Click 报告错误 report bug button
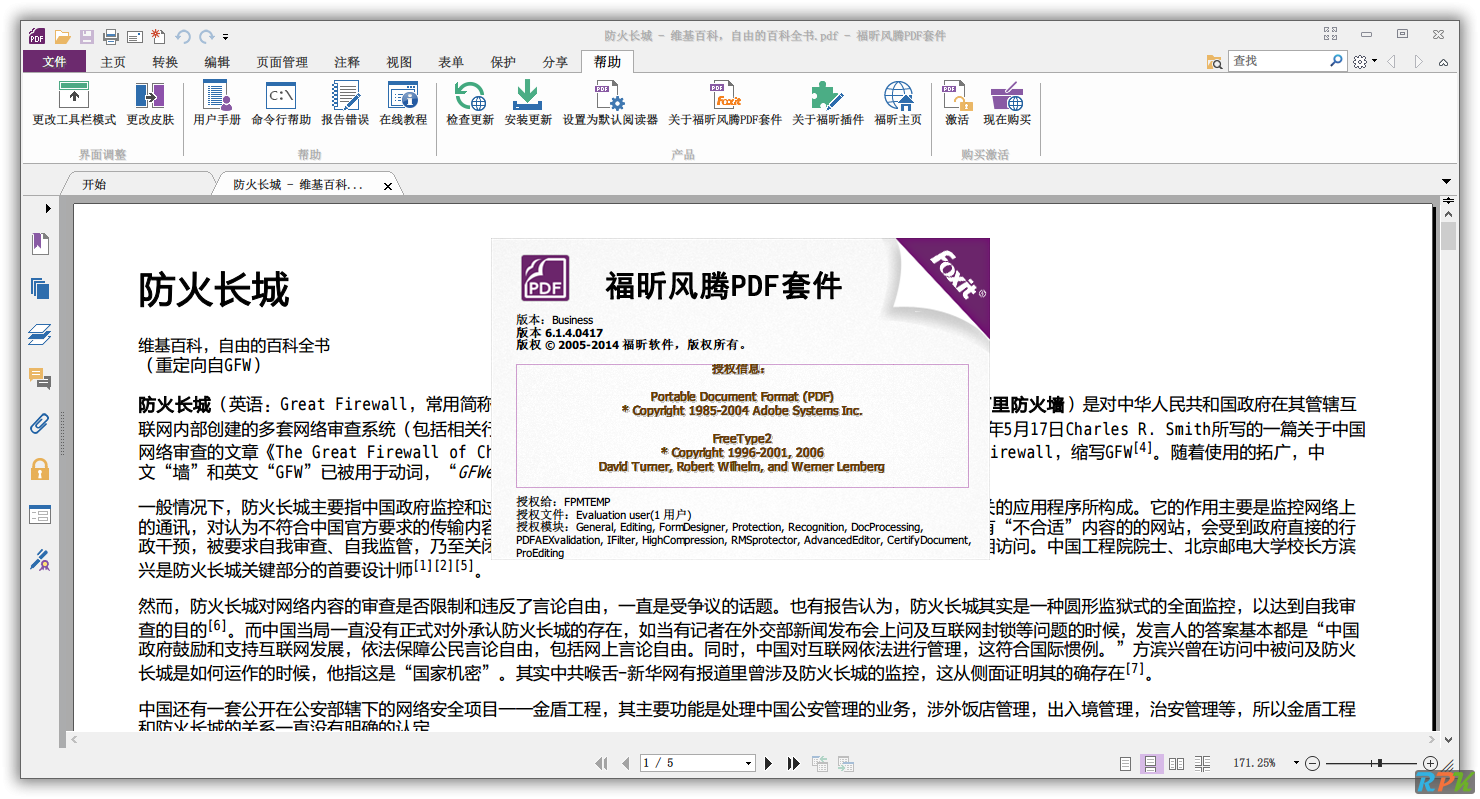The height and width of the screenshot is (799, 1480). tap(345, 104)
